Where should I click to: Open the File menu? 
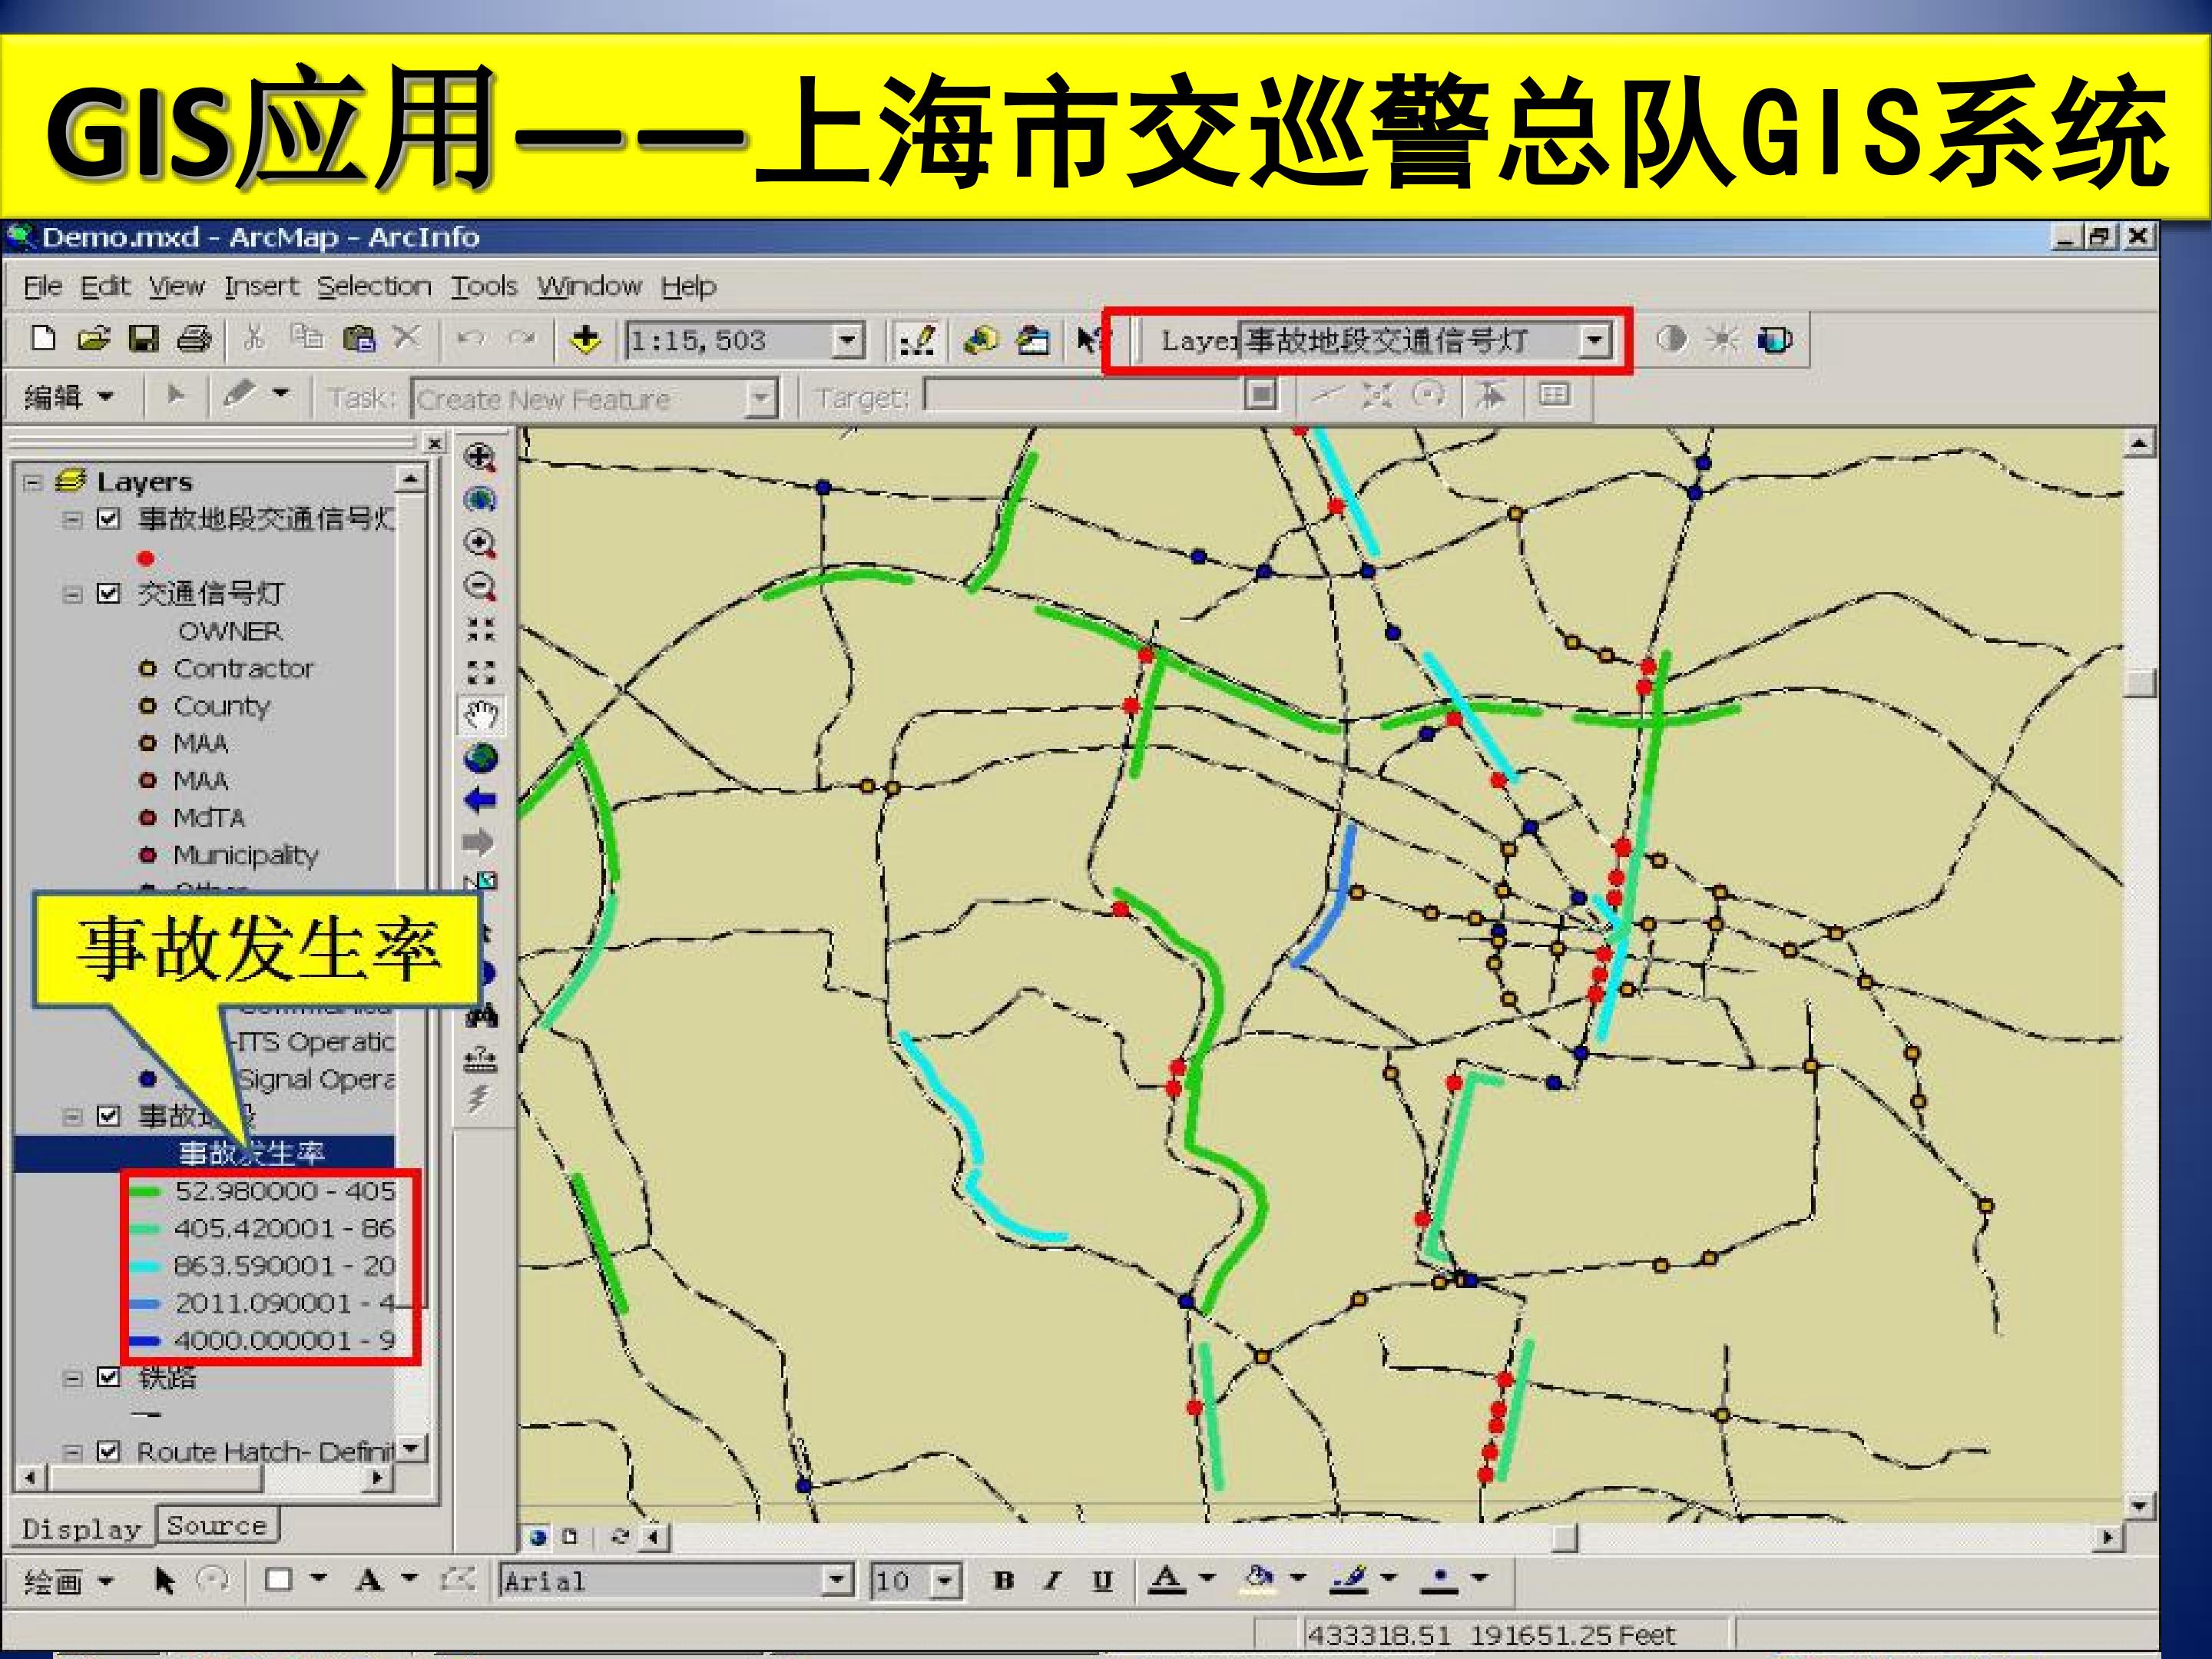43,287
